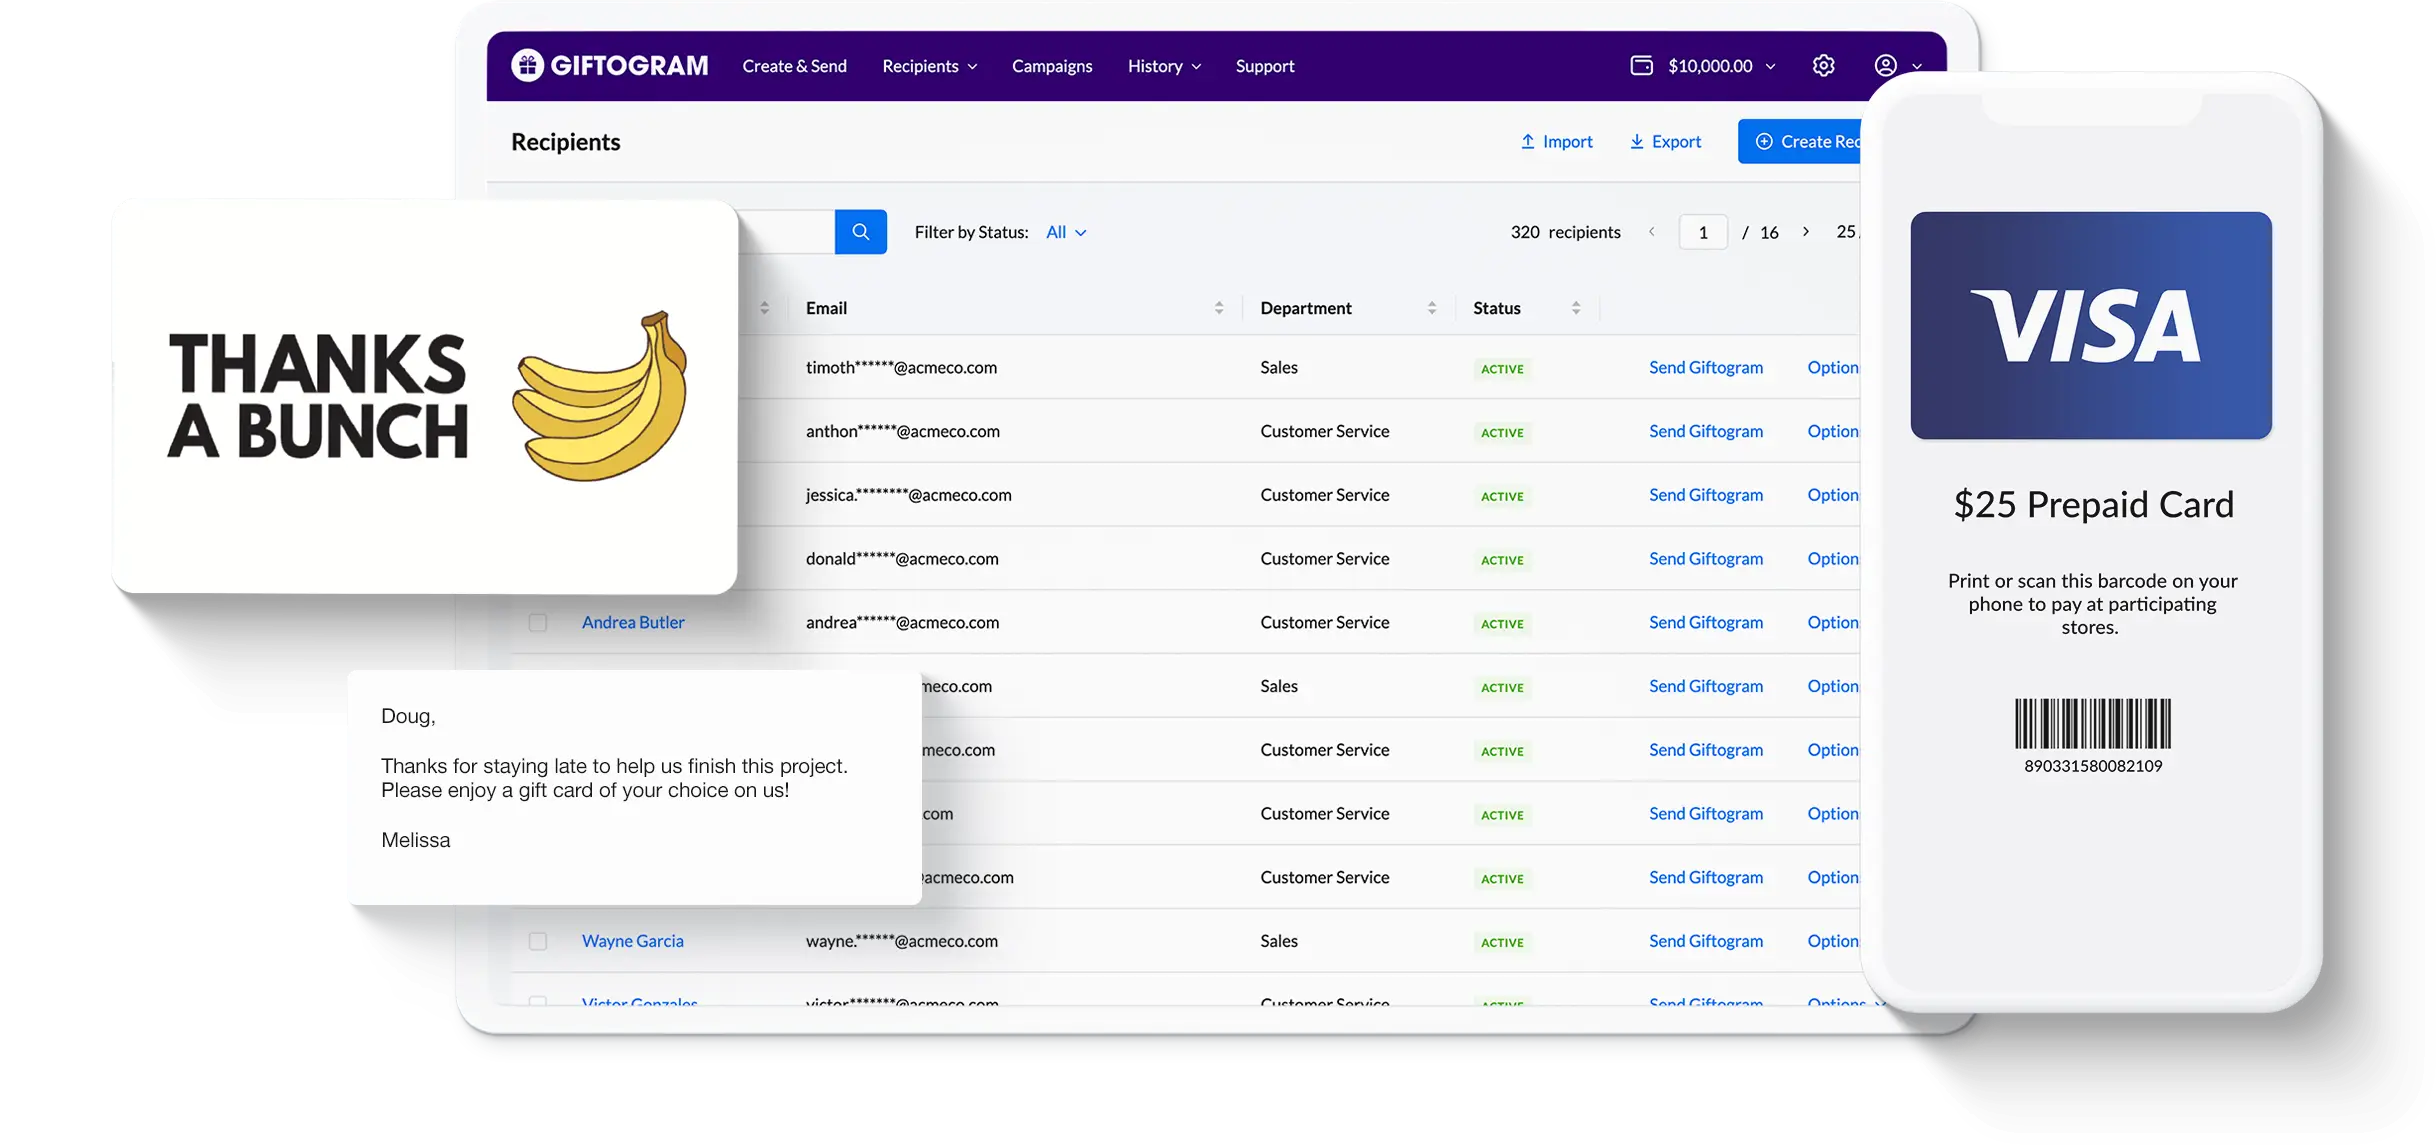Send Giftogram to Andrea Butler
Screen dimensions: 2436x1145
[x=1705, y=622]
